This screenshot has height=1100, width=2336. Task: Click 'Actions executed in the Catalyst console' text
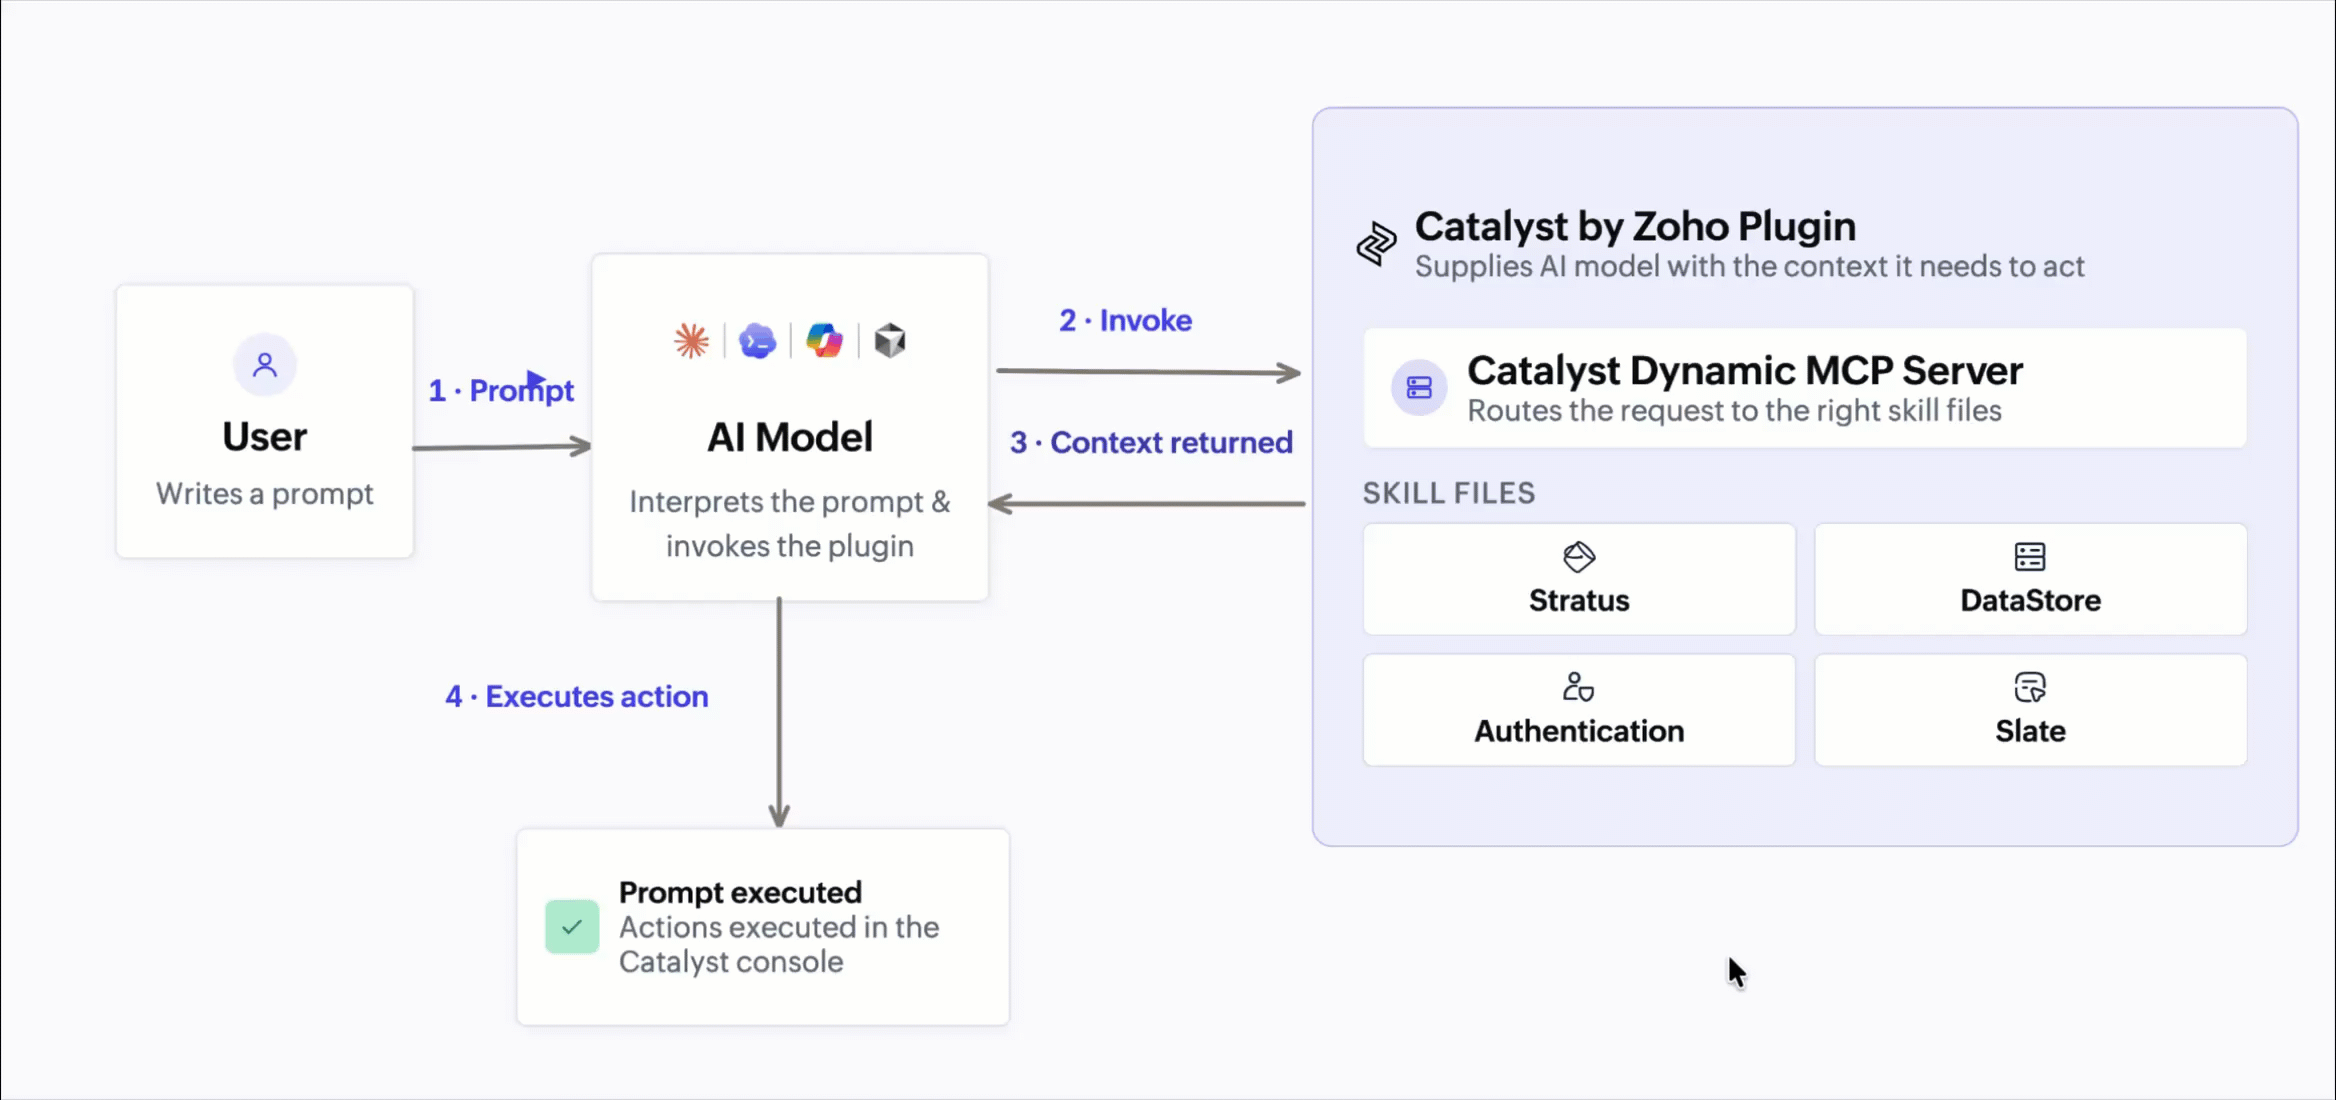pos(779,945)
